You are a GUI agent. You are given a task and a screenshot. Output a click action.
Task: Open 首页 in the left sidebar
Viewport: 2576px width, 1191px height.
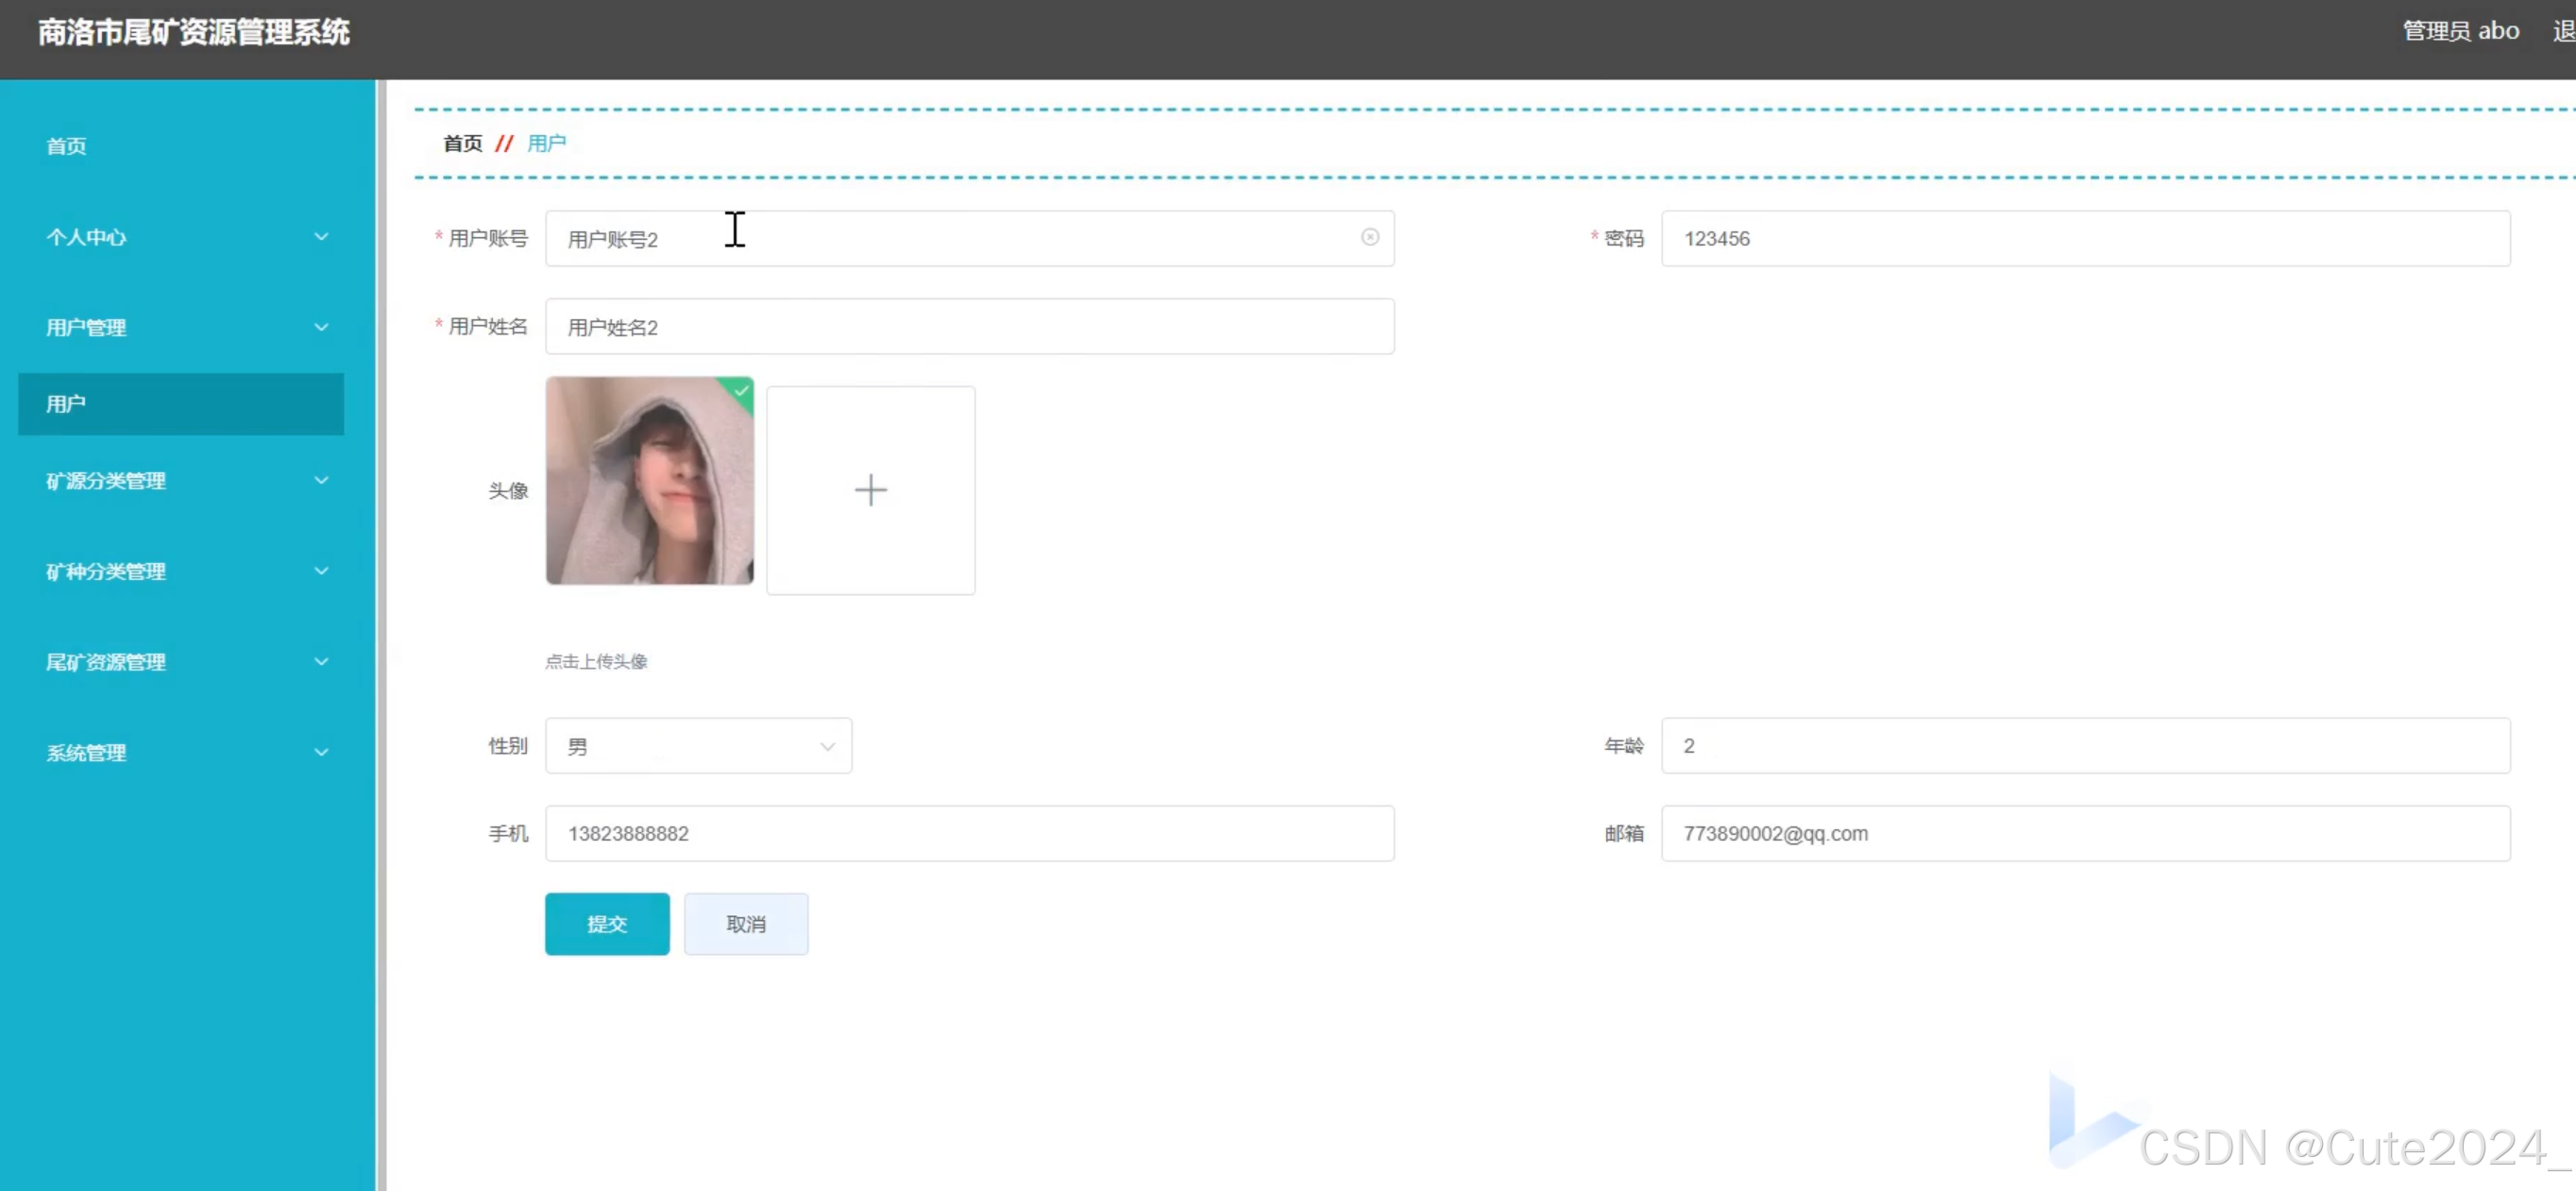click(66, 146)
